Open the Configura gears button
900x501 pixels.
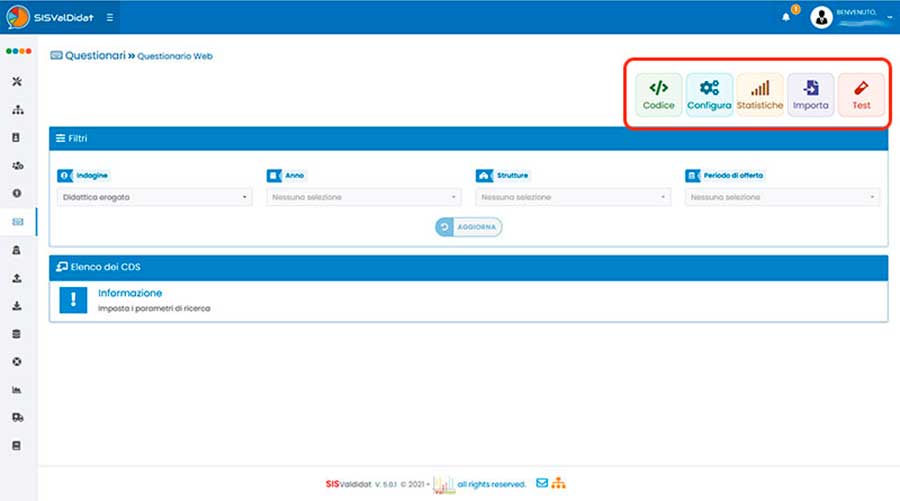click(709, 95)
